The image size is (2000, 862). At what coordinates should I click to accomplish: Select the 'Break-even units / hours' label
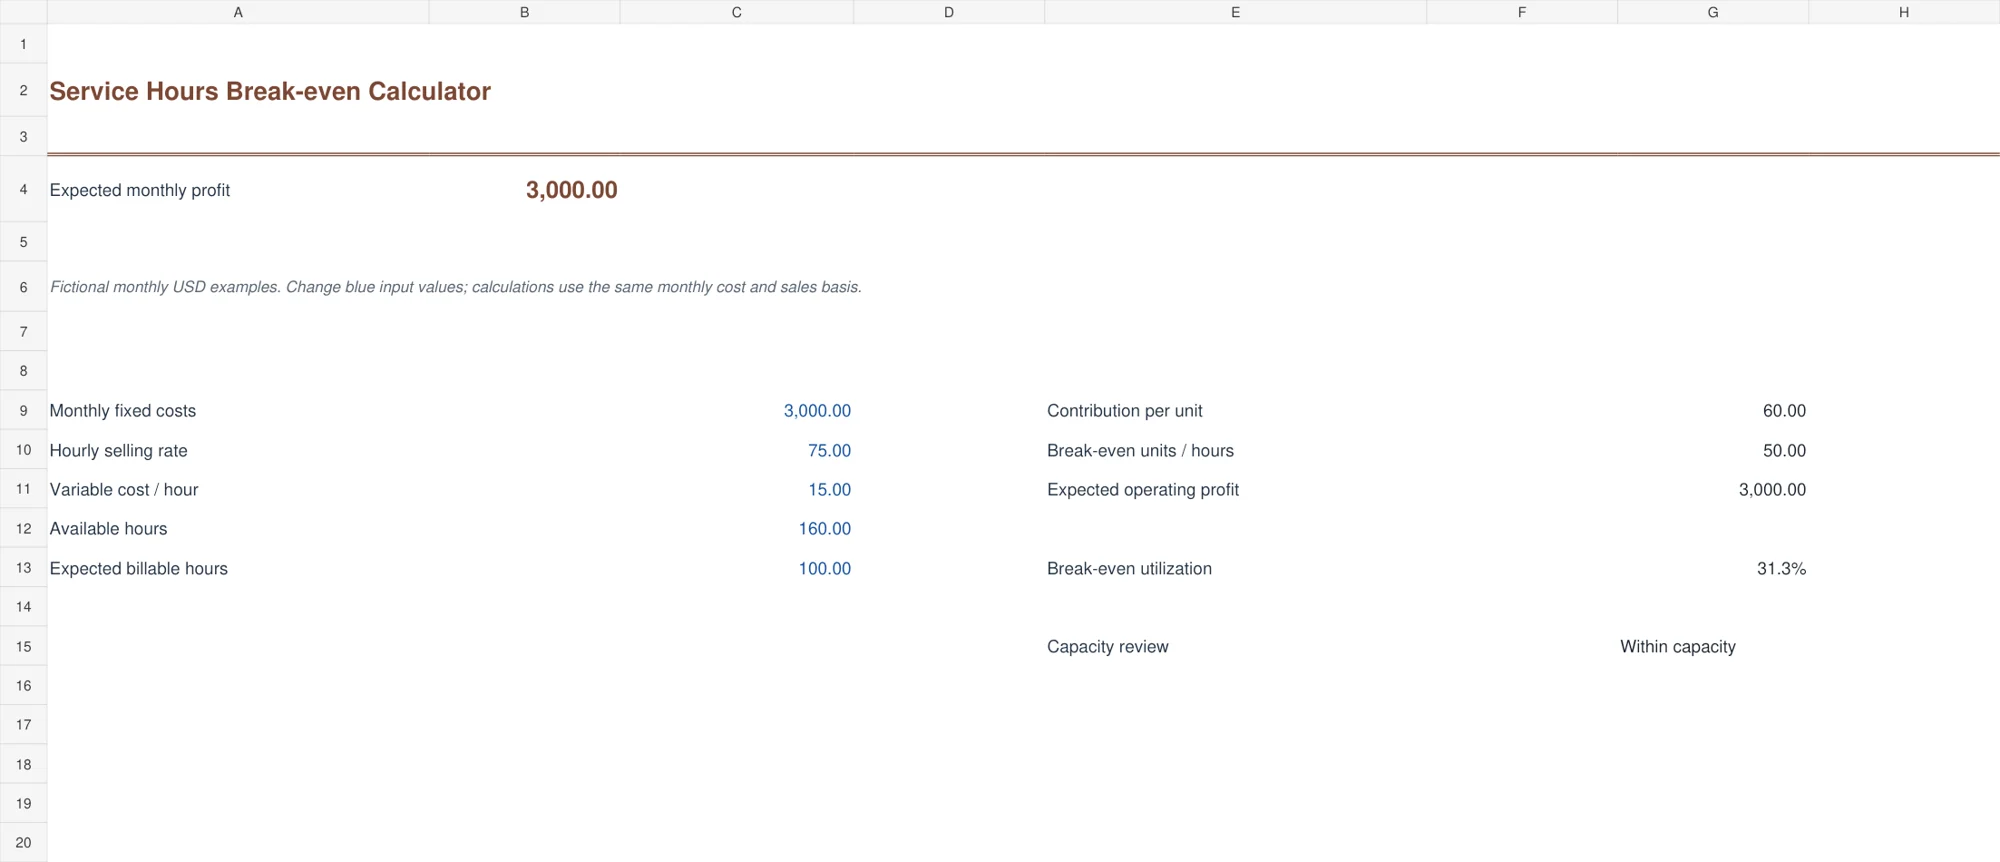(1141, 451)
